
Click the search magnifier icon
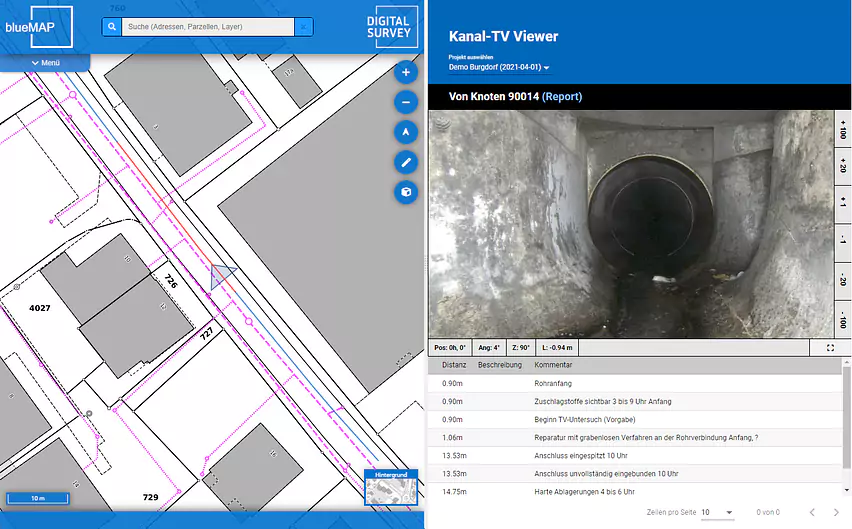point(112,27)
